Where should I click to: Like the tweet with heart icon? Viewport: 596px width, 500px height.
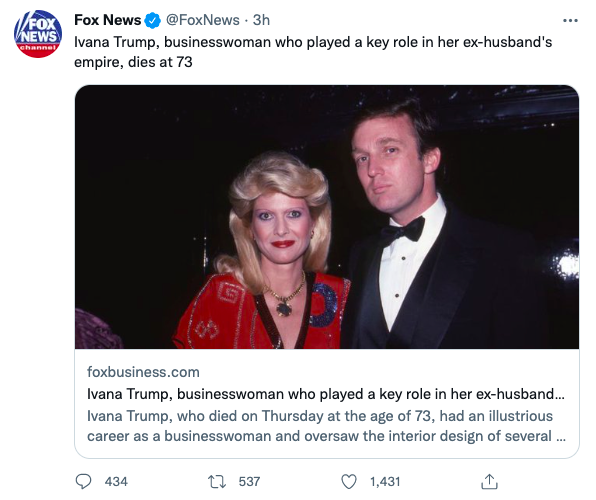tap(349, 481)
